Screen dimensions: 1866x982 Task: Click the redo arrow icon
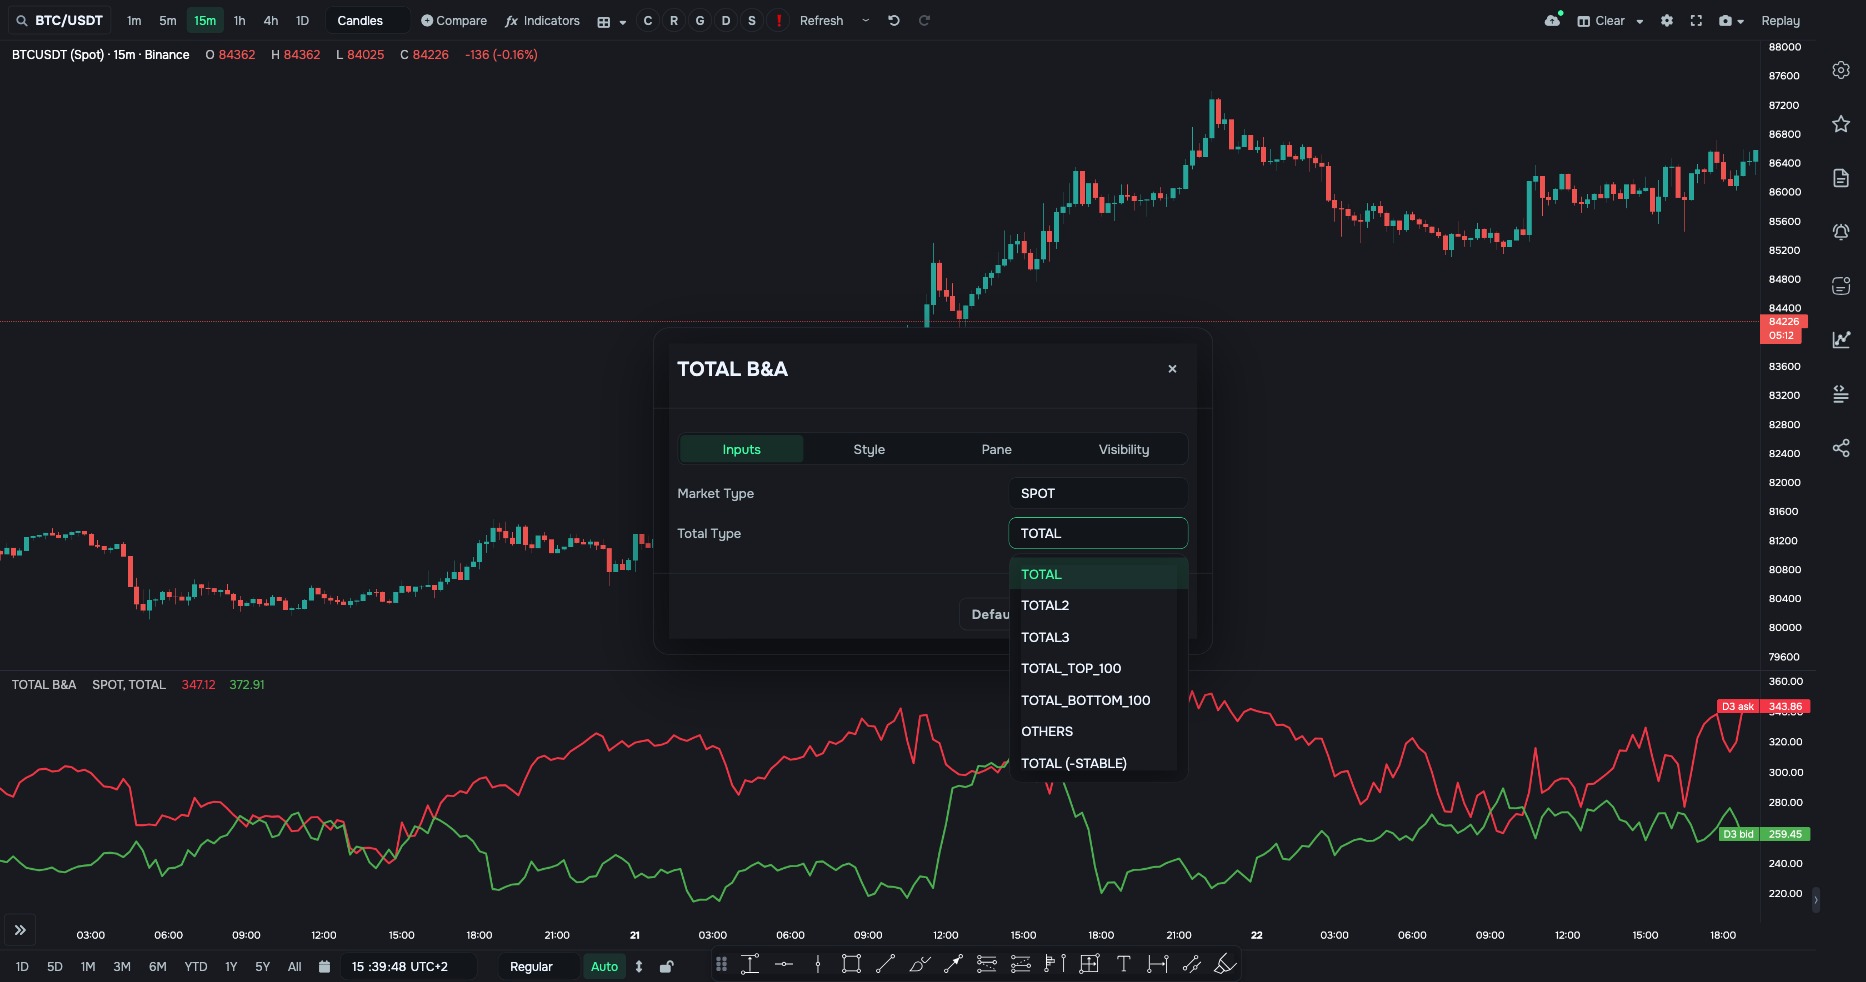point(924,20)
